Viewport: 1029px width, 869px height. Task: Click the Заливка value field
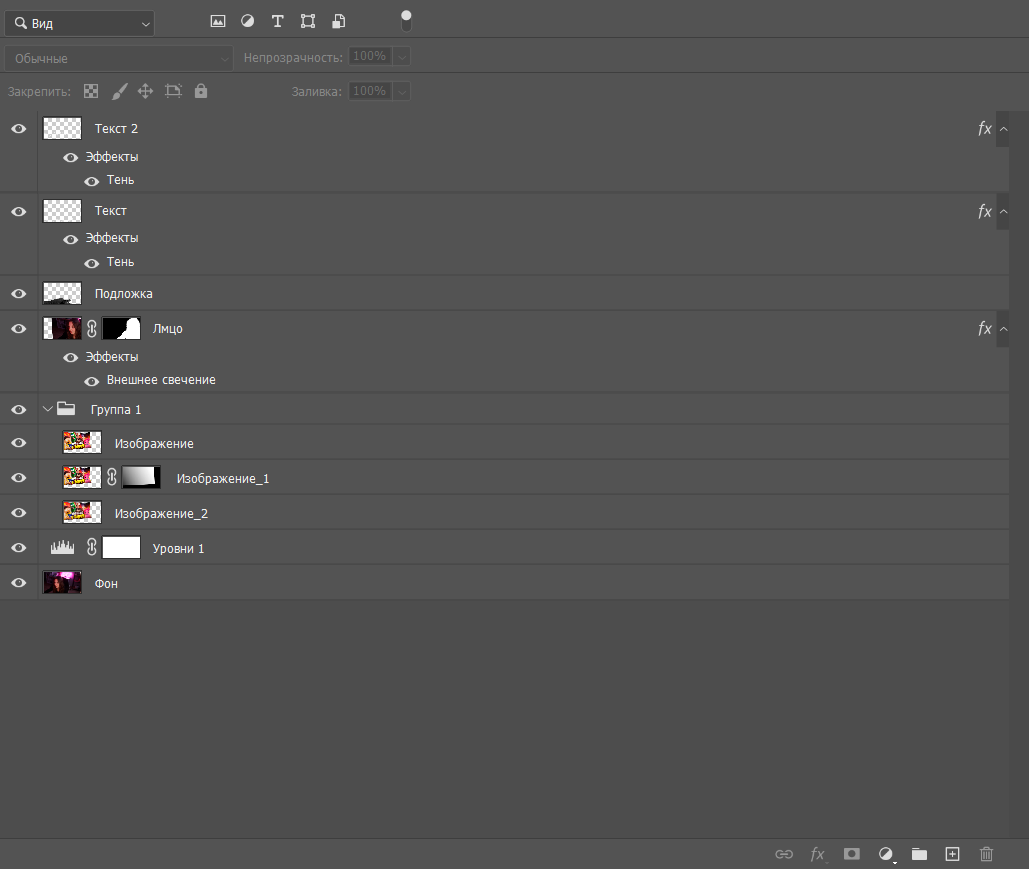(x=369, y=91)
